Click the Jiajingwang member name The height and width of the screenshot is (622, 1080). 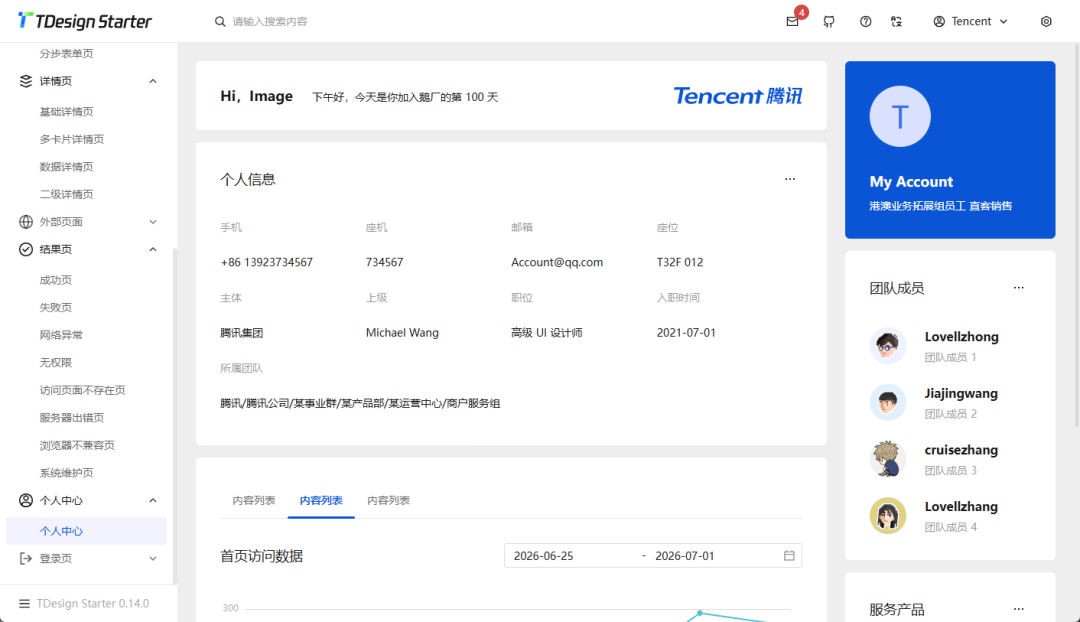pos(961,393)
